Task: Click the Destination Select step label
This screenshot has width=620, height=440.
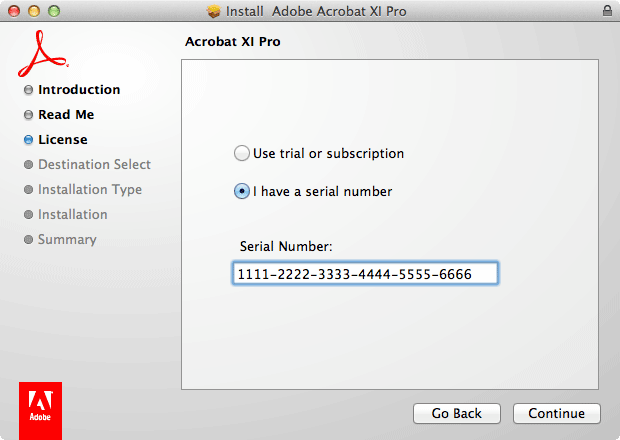Action: 95,164
